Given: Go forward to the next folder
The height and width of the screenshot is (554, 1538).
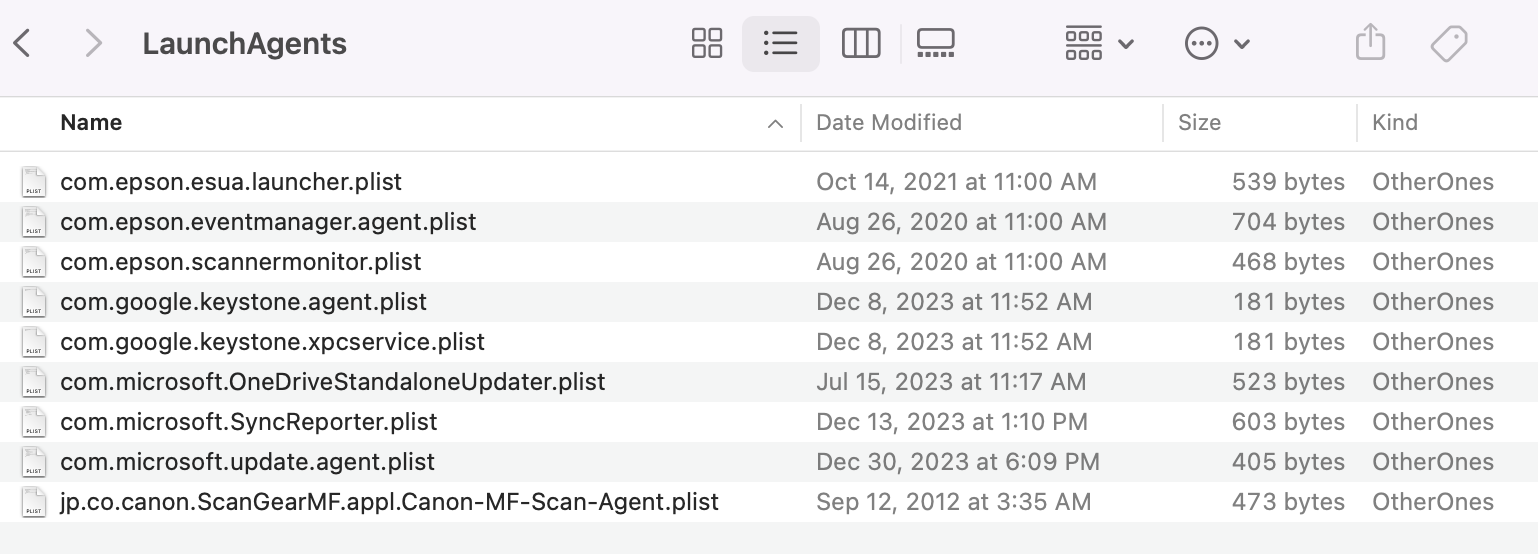Looking at the screenshot, I should pyautogui.click(x=93, y=44).
